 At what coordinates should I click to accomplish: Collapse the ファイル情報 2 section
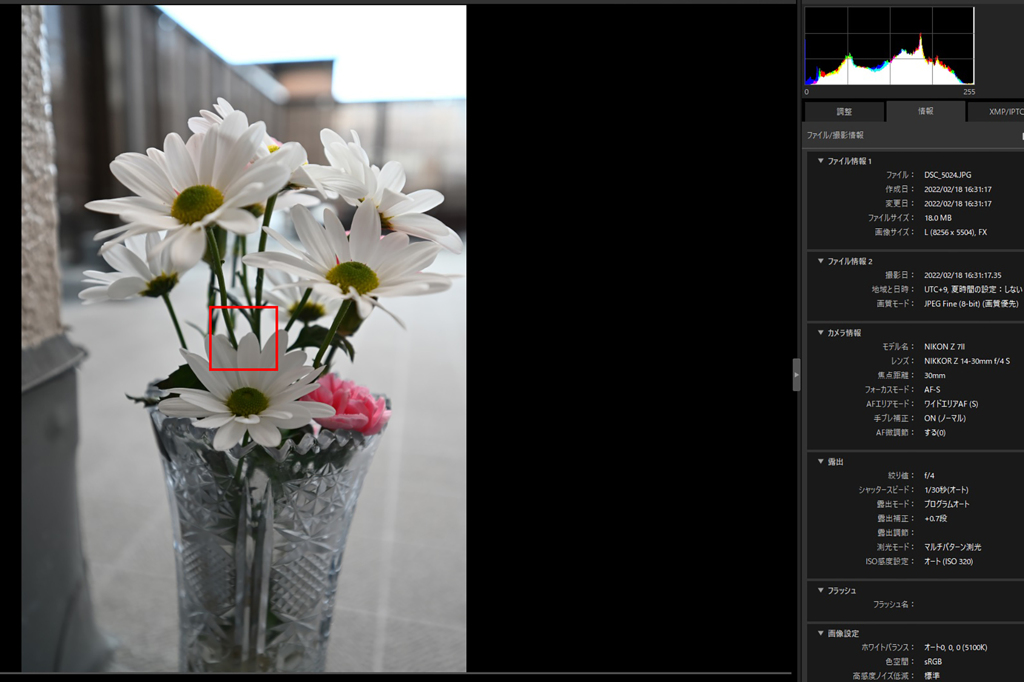(x=821, y=261)
